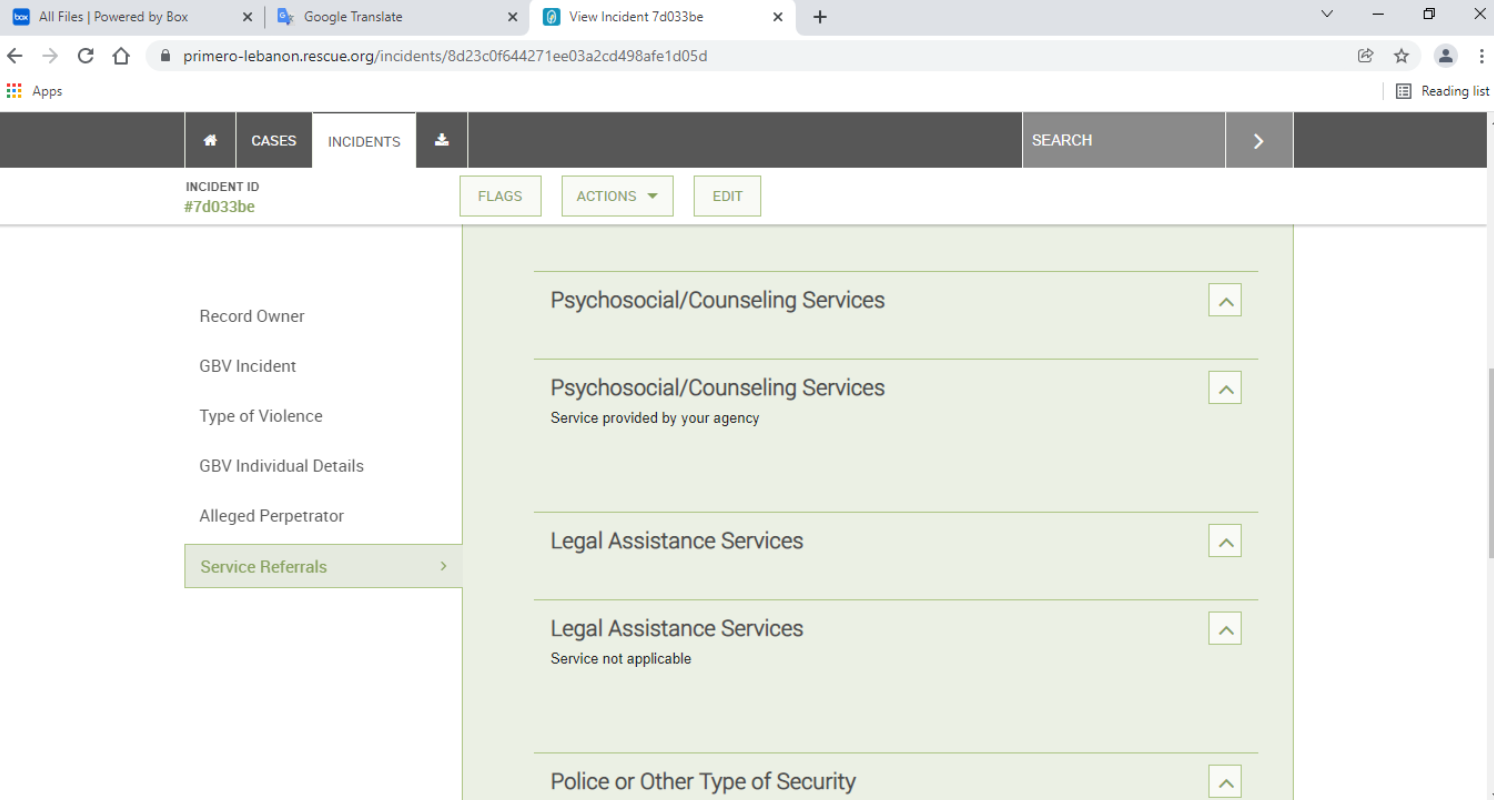Open the Reading list
Image resolution: width=1494 pixels, height=800 pixels.
click(1443, 91)
